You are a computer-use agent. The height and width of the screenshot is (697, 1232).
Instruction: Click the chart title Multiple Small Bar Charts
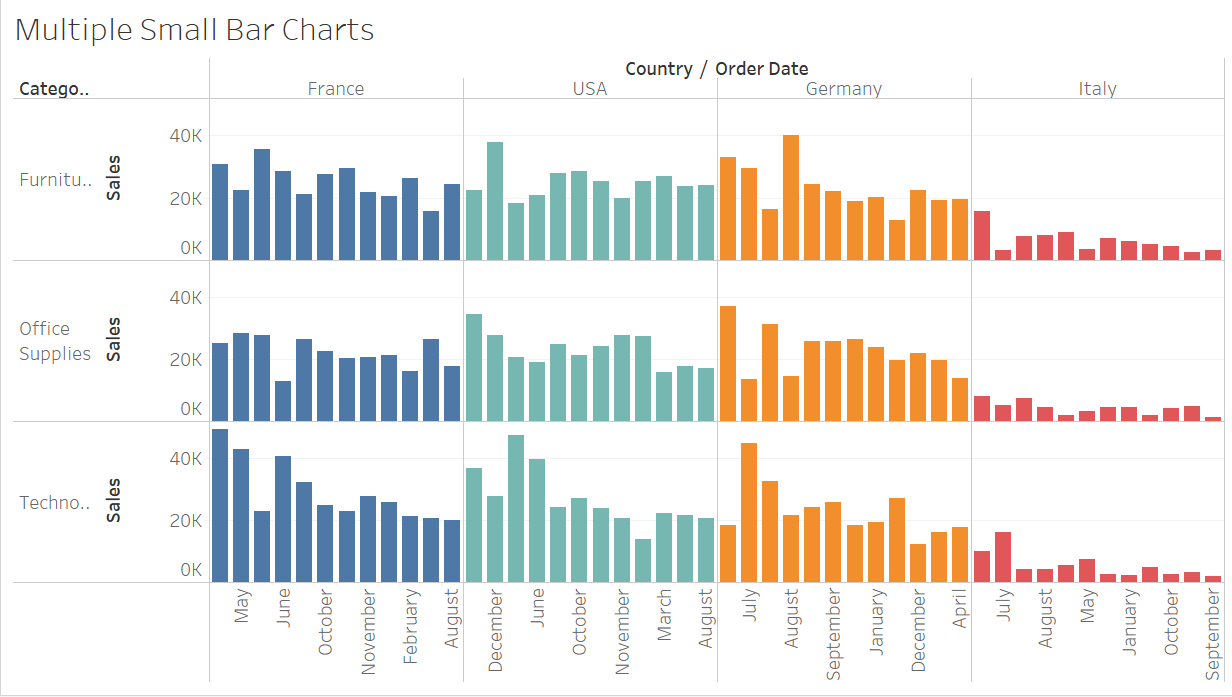tap(195, 30)
